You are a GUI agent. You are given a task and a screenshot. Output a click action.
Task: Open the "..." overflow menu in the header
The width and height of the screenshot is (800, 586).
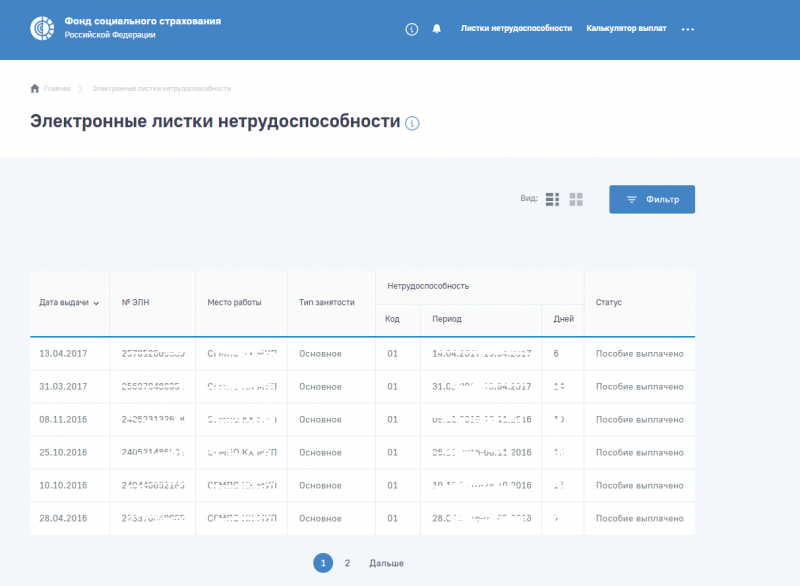687,29
